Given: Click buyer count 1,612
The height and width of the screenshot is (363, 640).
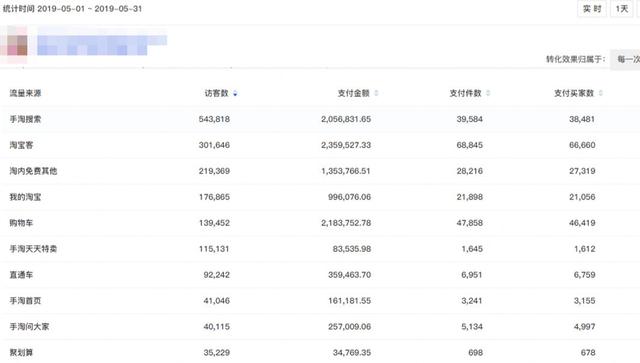Looking at the screenshot, I should click(x=584, y=249).
